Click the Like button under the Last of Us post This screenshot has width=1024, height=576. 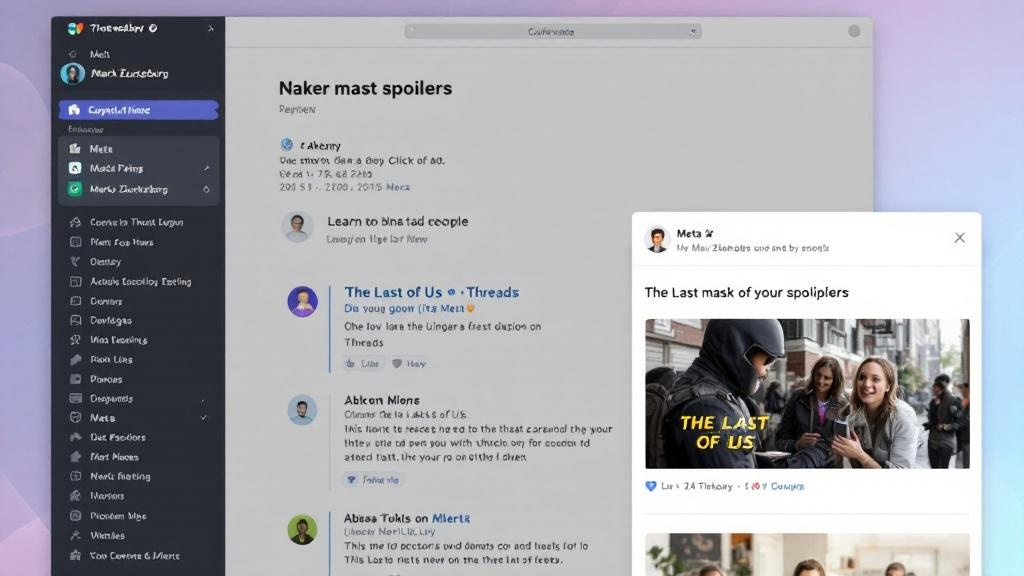coord(362,364)
